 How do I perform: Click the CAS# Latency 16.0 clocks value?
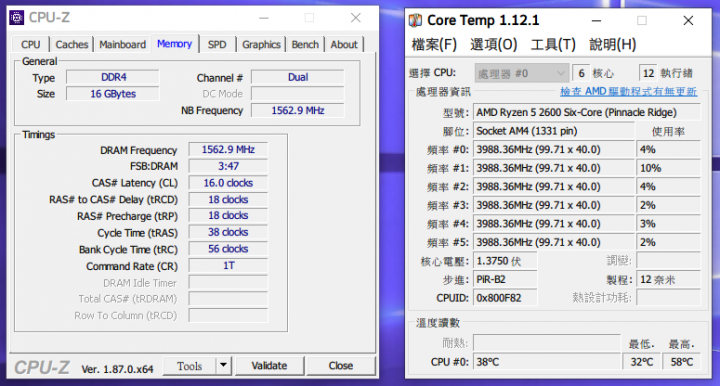pyautogui.click(x=228, y=183)
